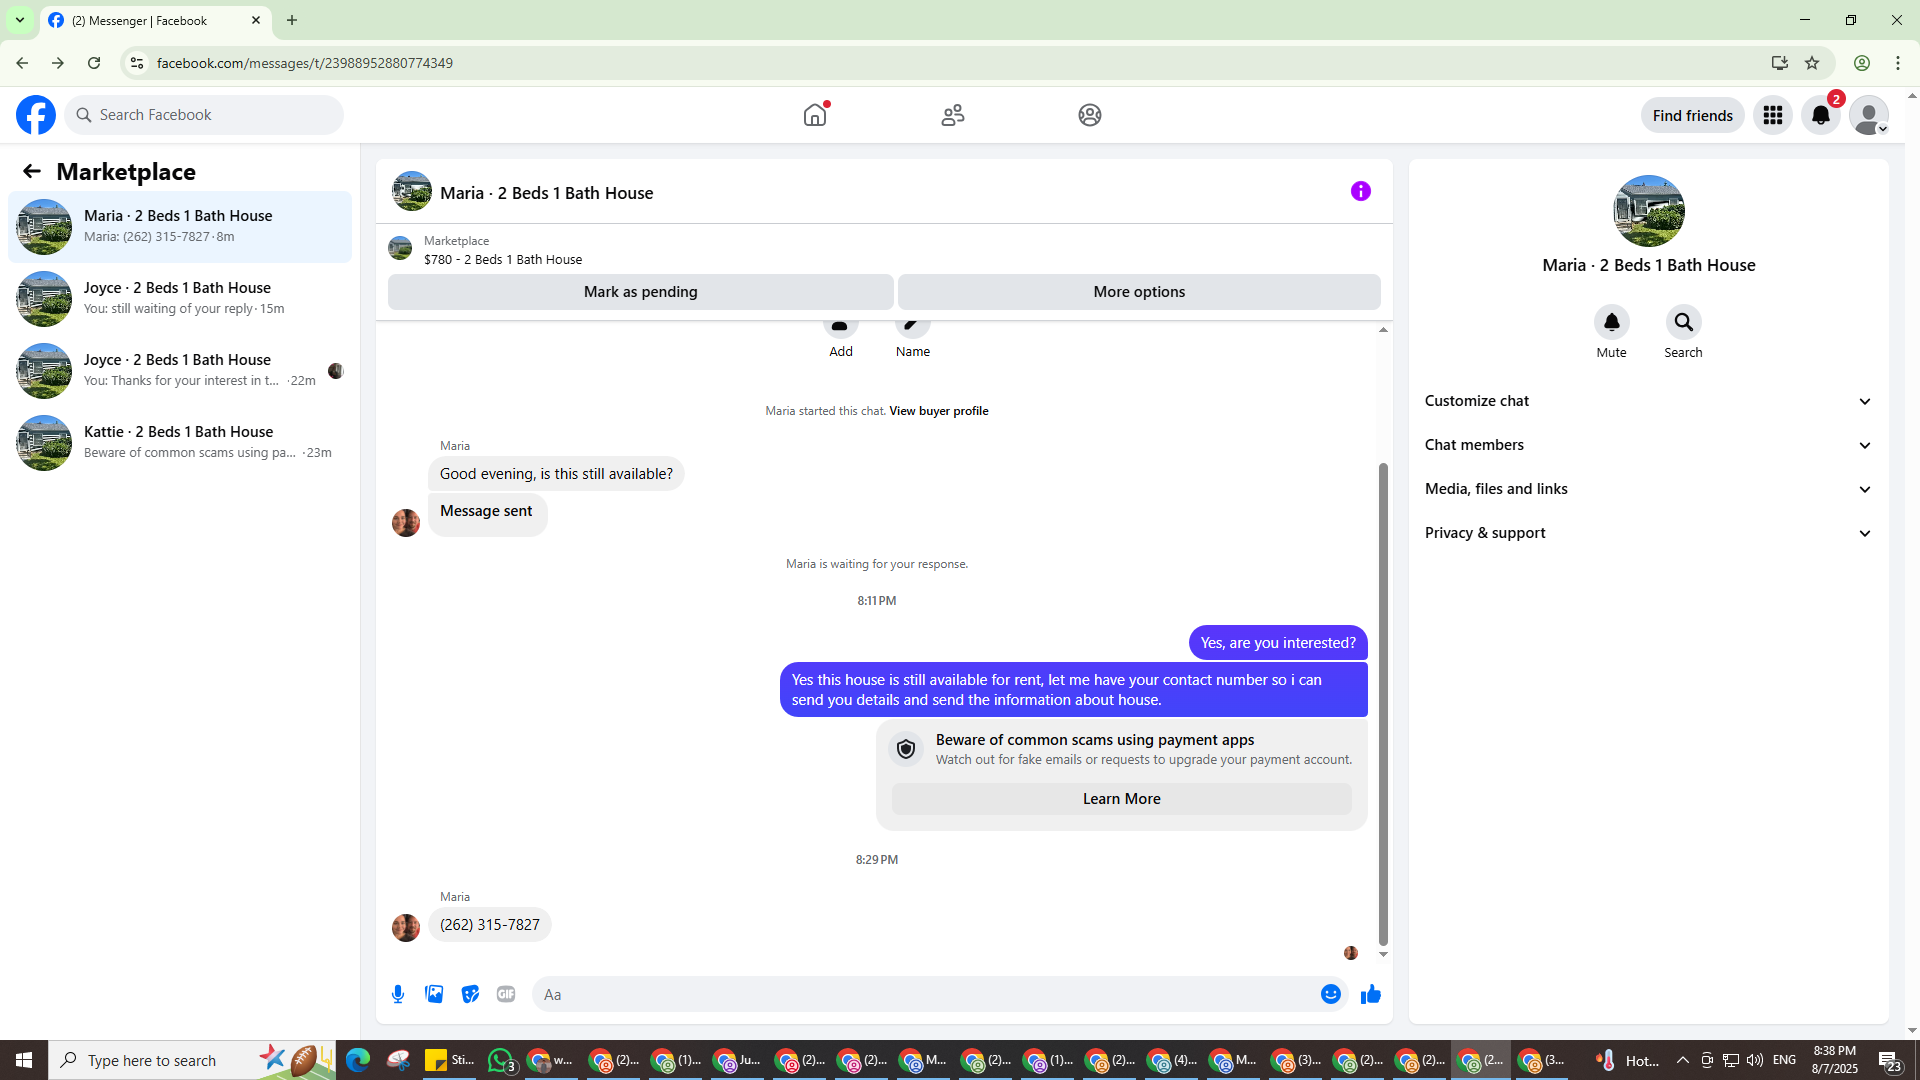This screenshot has width=1920, height=1080.
Task: Open Joyce chat Thanks for interest
Action: click(x=180, y=371)
